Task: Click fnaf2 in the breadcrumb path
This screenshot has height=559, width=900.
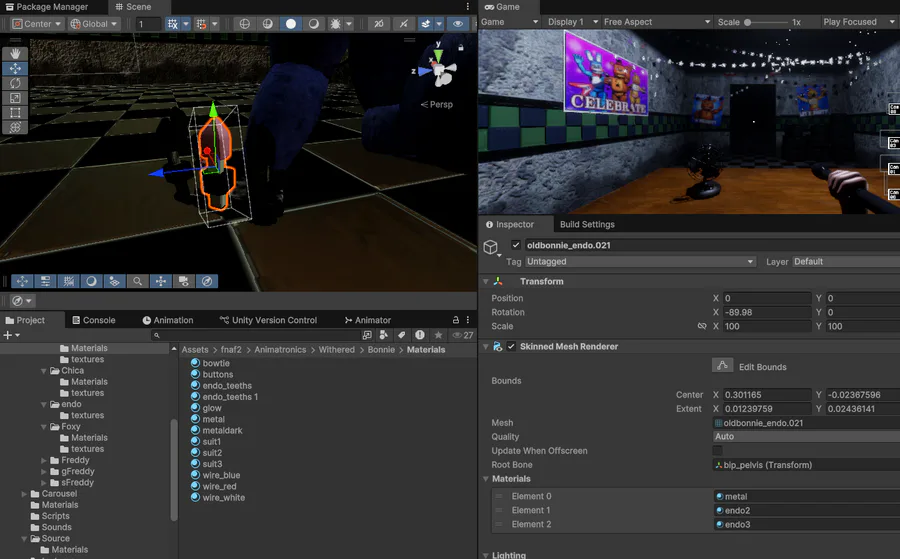Action: click(231, 350)
